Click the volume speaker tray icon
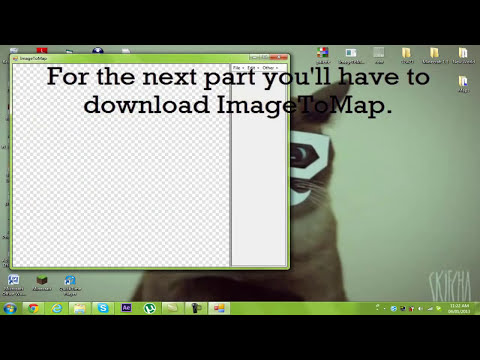Viewport: 480px width, 360px height. tap(421, 309)
